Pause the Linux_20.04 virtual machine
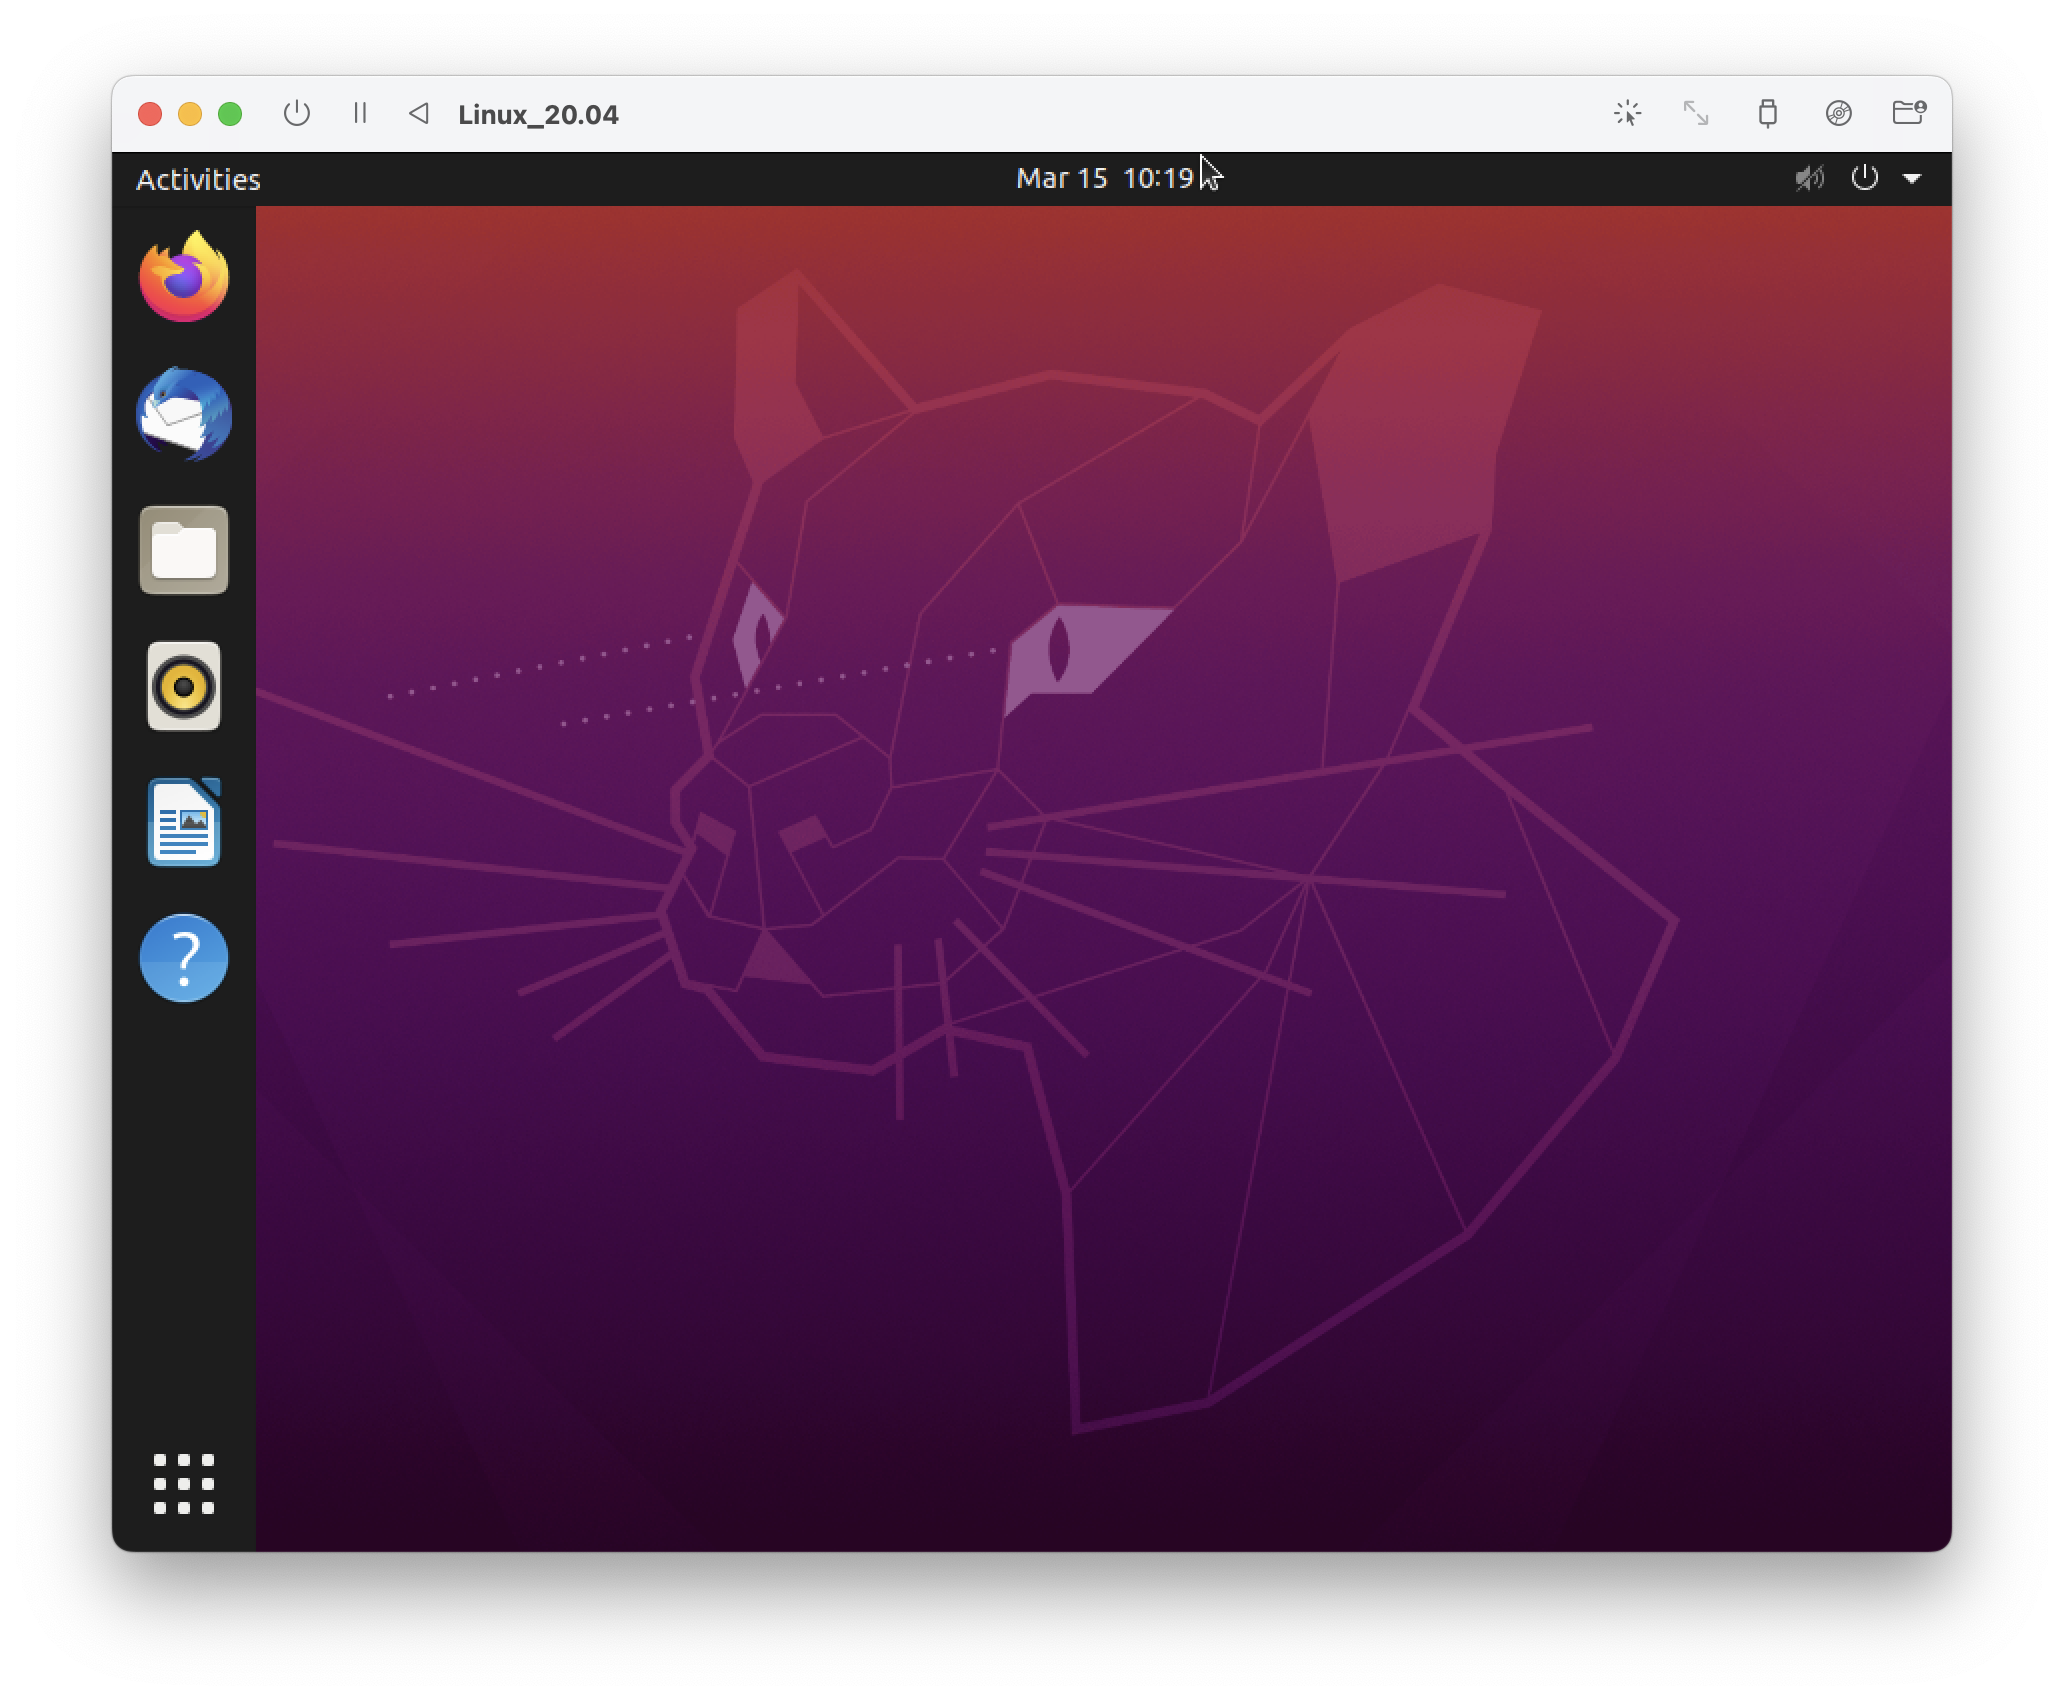 pos(360,114)
